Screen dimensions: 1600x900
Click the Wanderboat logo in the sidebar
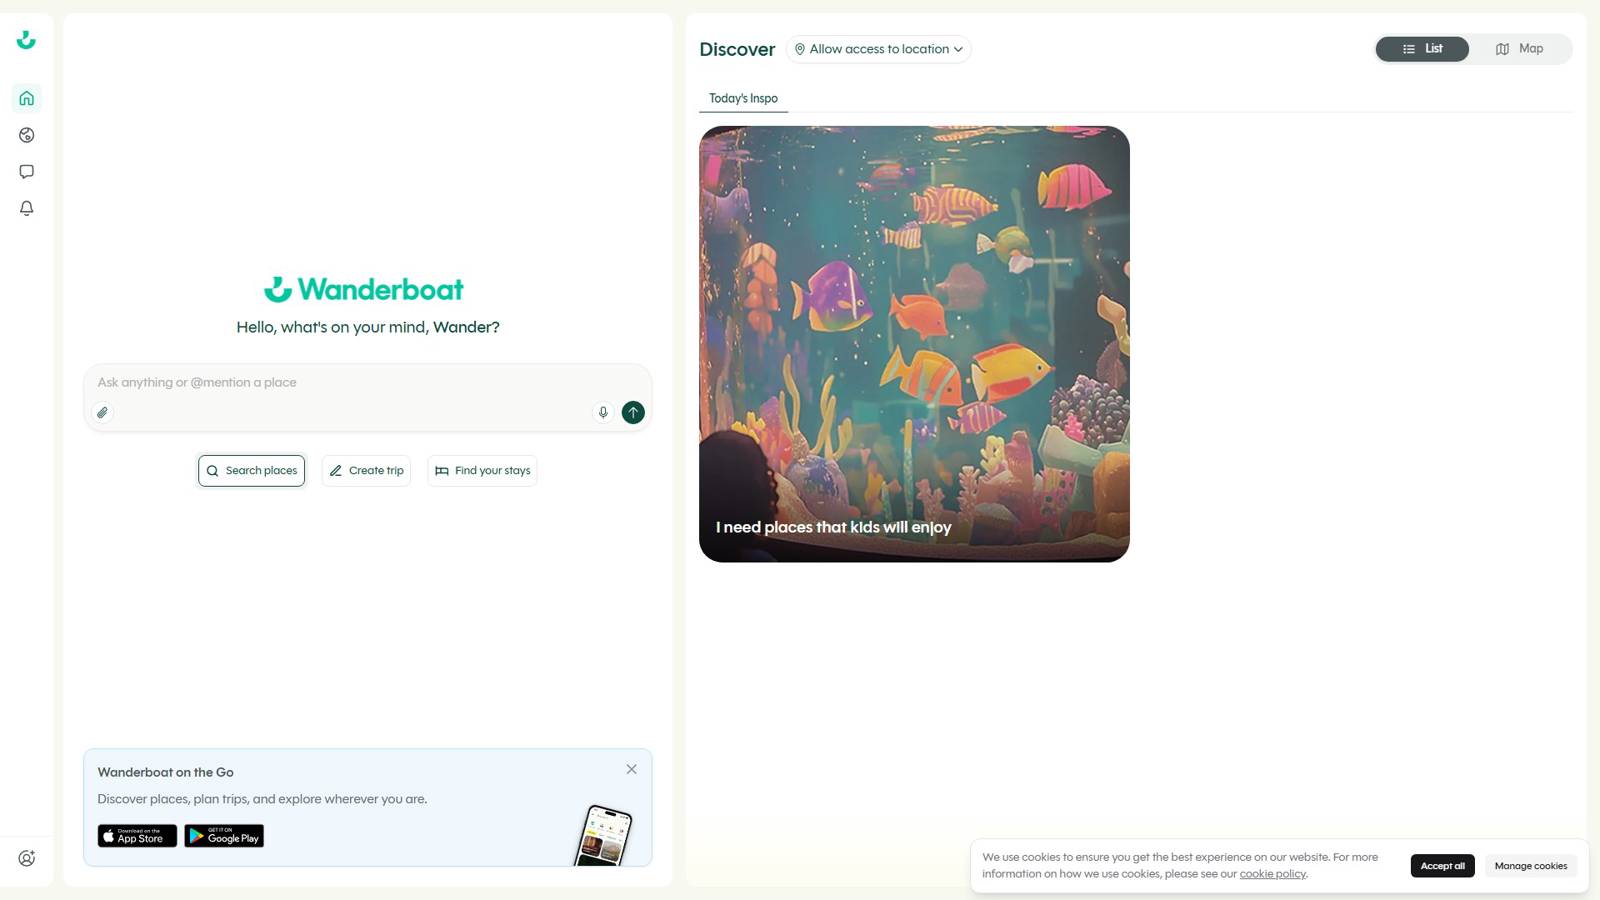tap(26, 40)
